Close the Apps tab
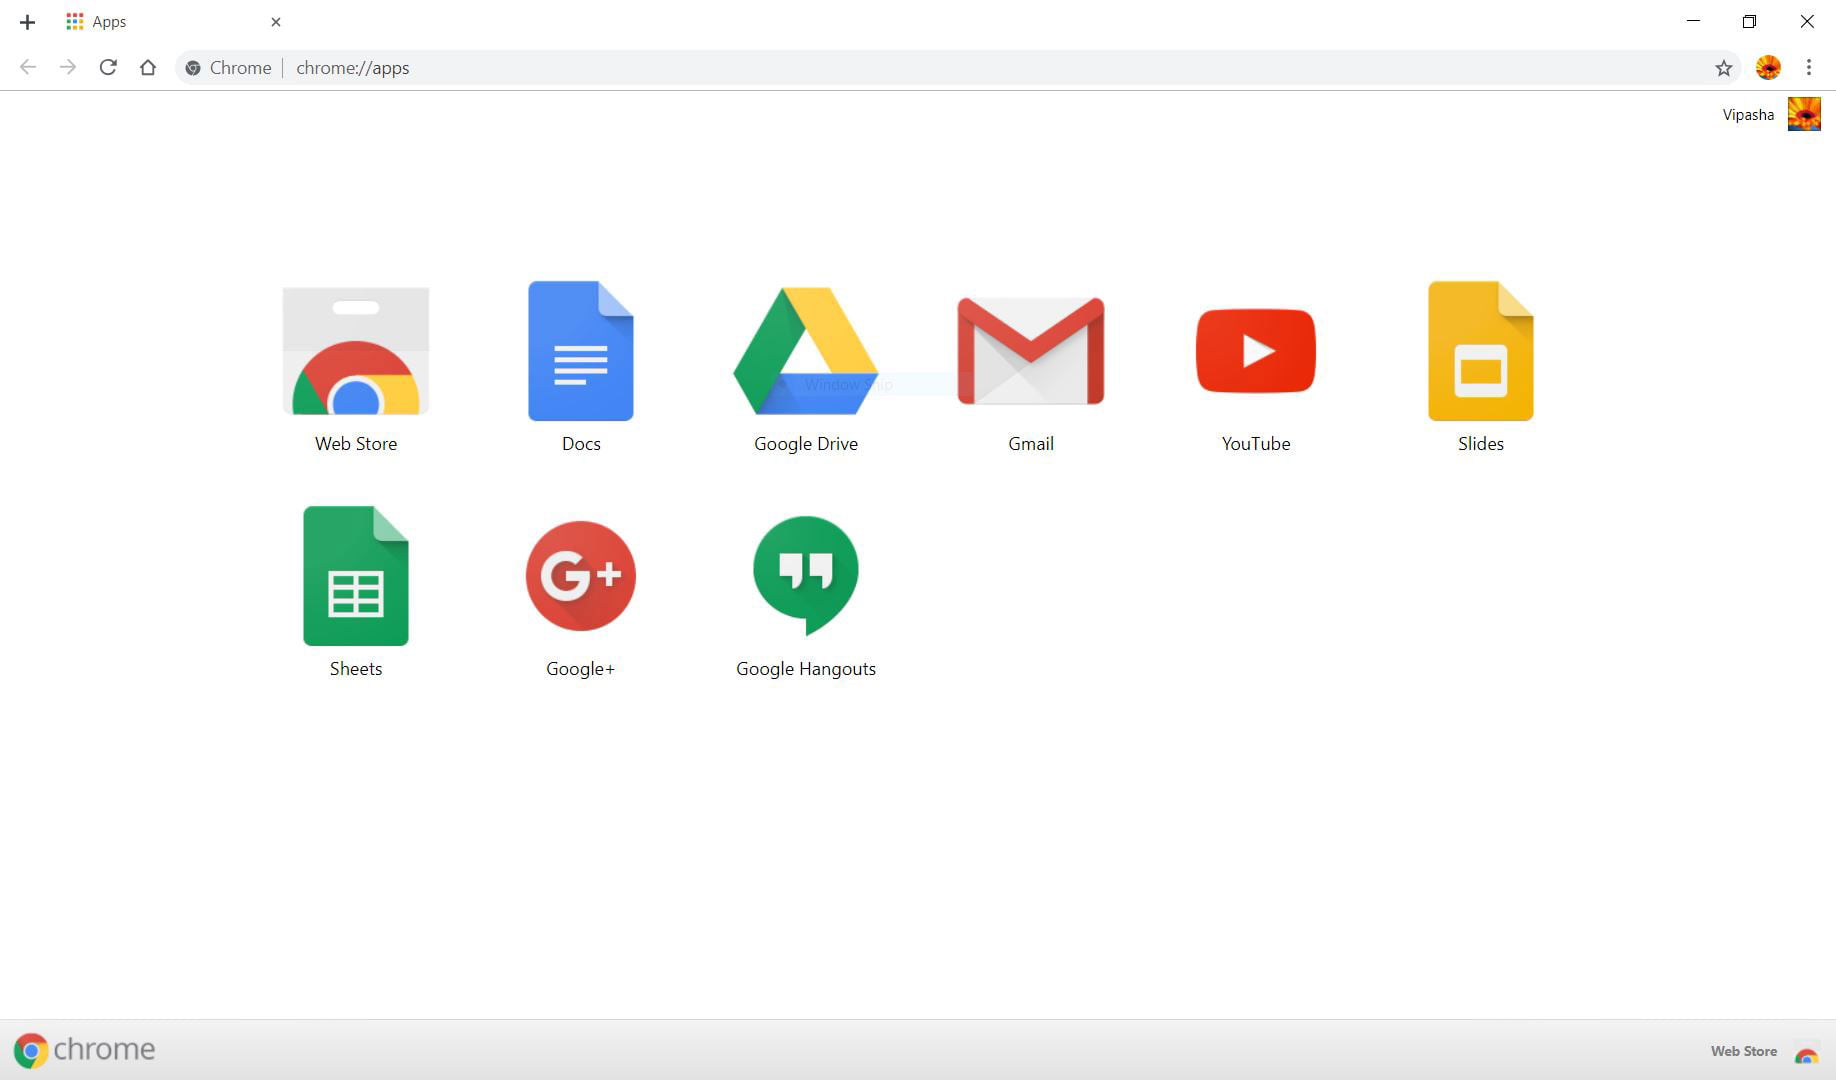 pyautogui.click(x=276, y=22)
